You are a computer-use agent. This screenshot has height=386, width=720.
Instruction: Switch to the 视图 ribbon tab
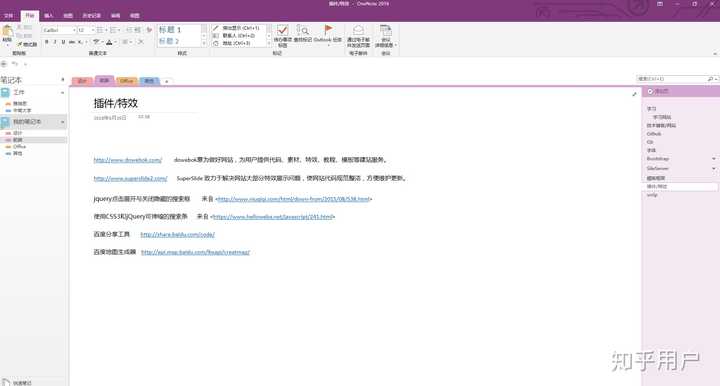point(135,16)
